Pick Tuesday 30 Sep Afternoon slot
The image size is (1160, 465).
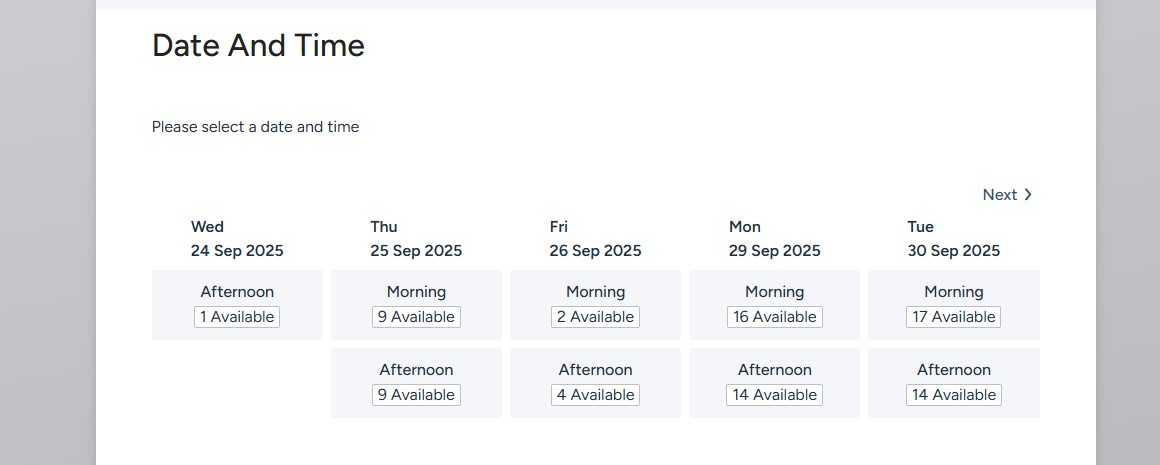pyautogui.click(x=954, y=383)
